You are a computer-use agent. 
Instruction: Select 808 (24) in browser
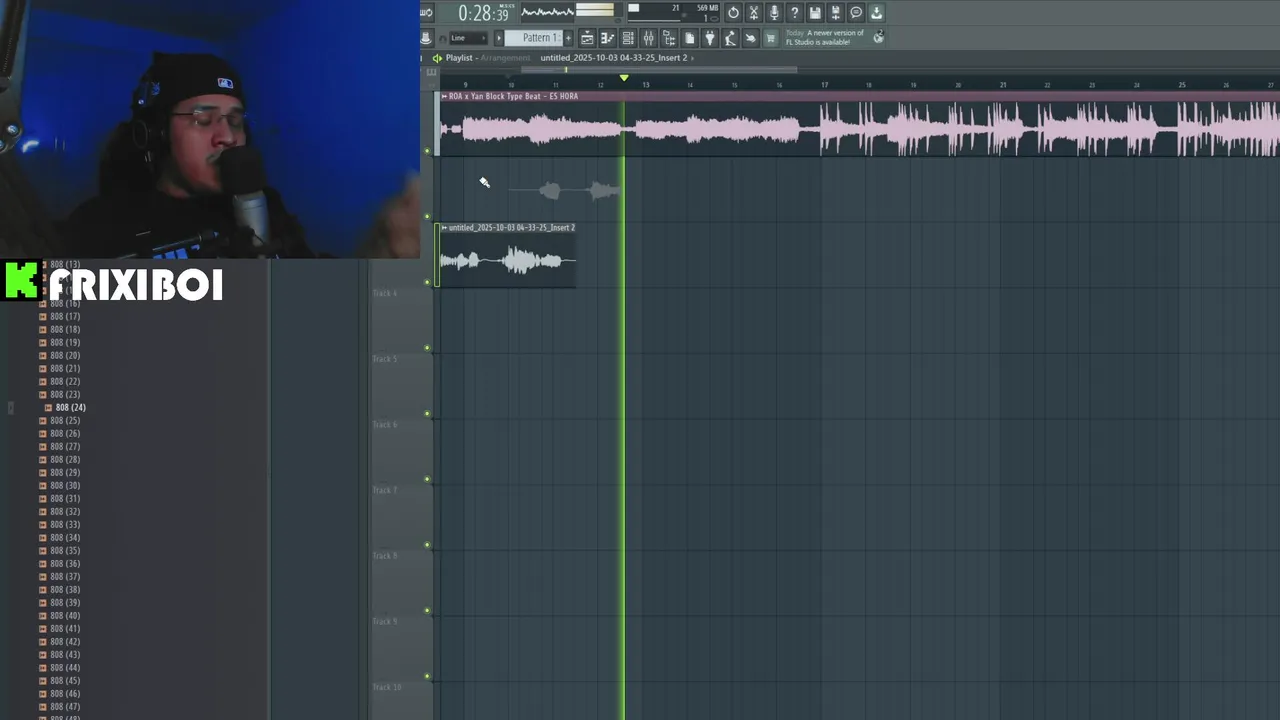click(70, 407)
